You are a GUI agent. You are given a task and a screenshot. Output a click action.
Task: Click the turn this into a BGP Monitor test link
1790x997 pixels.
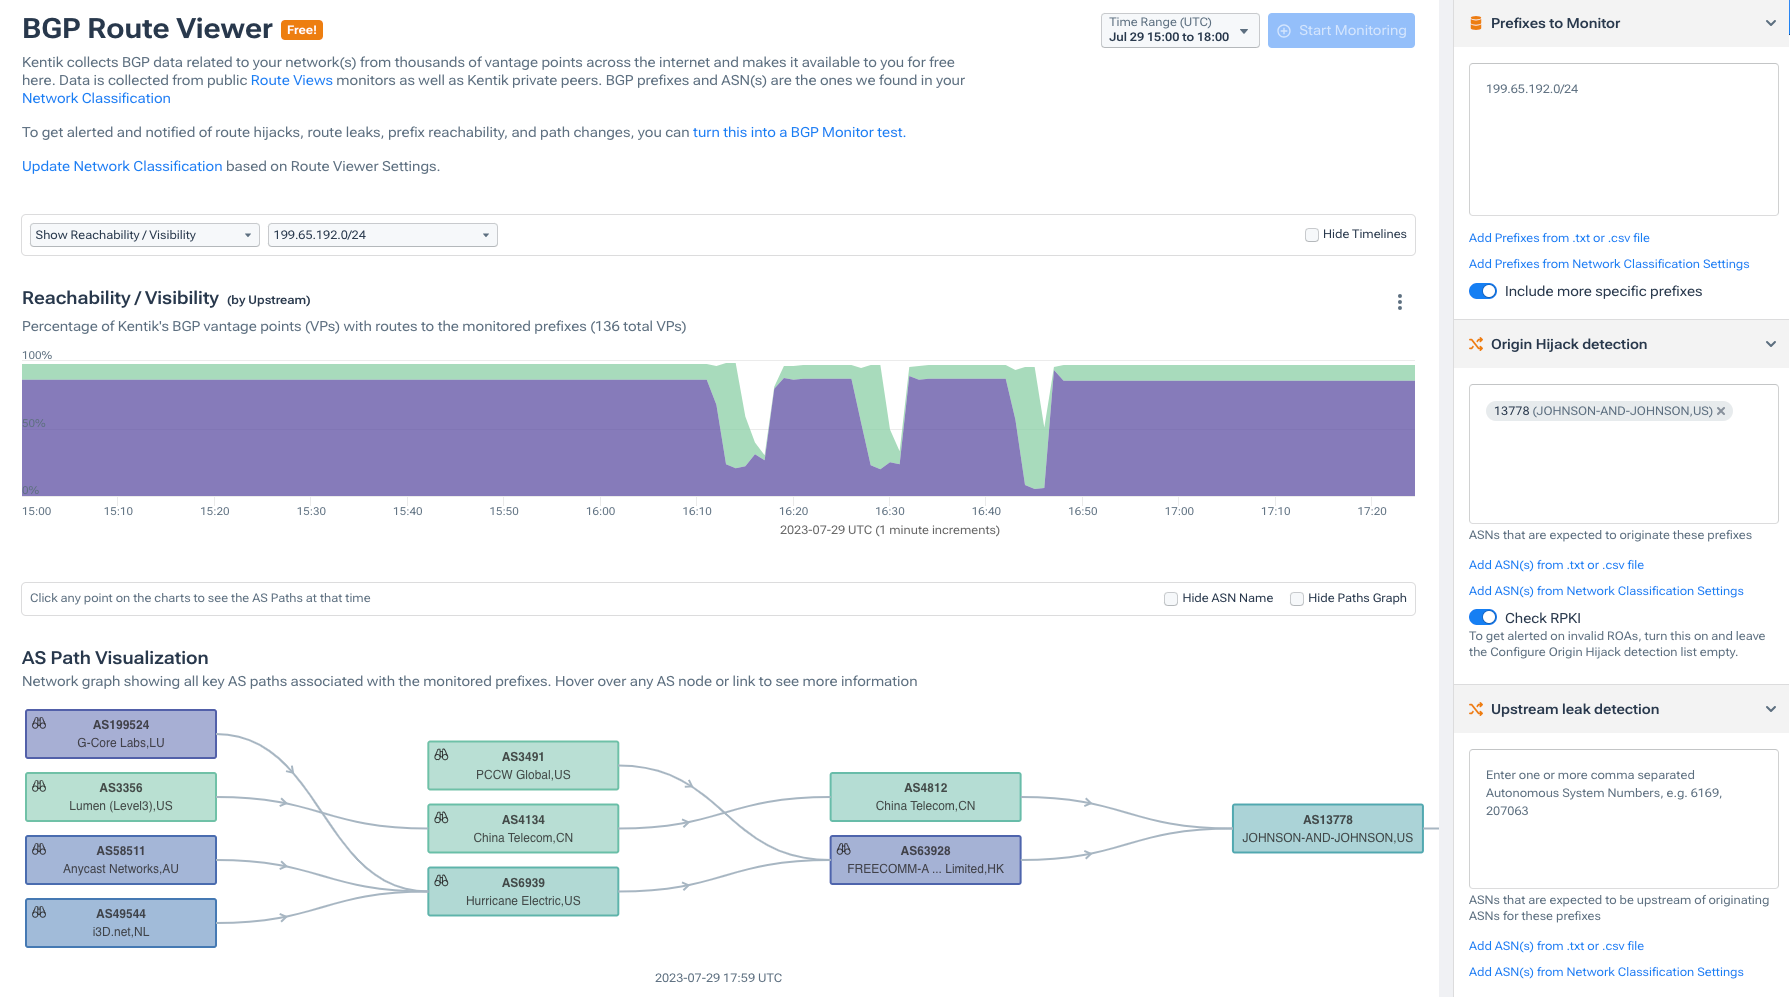coord(798,131)
